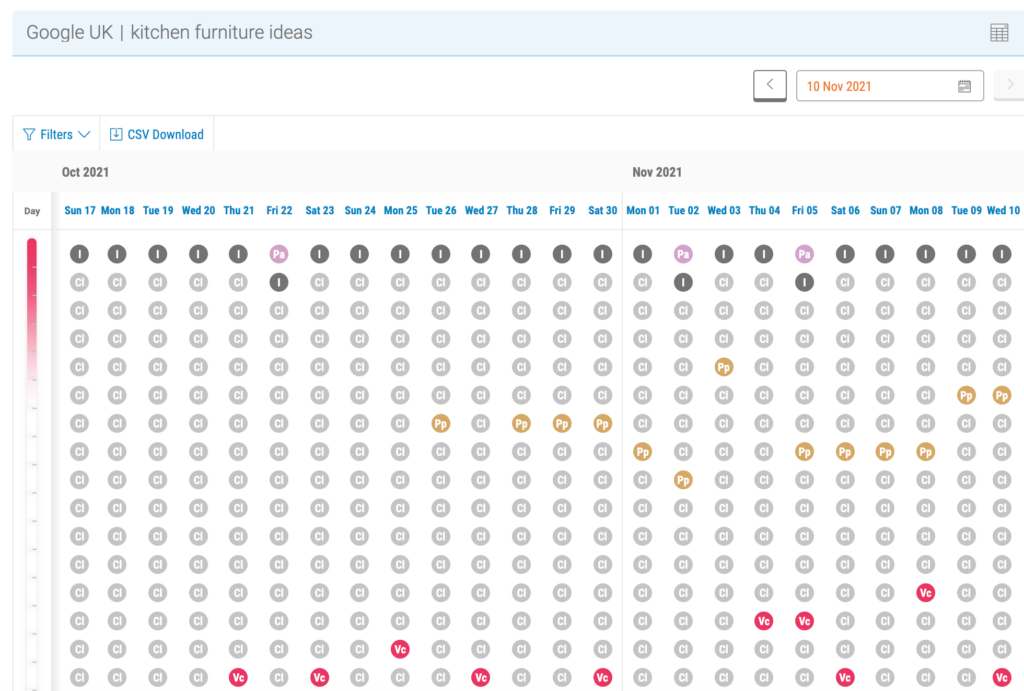Open the calendar icon in the date picker
The height and width of the screenshot is (691, 1024).
(963, 86)
